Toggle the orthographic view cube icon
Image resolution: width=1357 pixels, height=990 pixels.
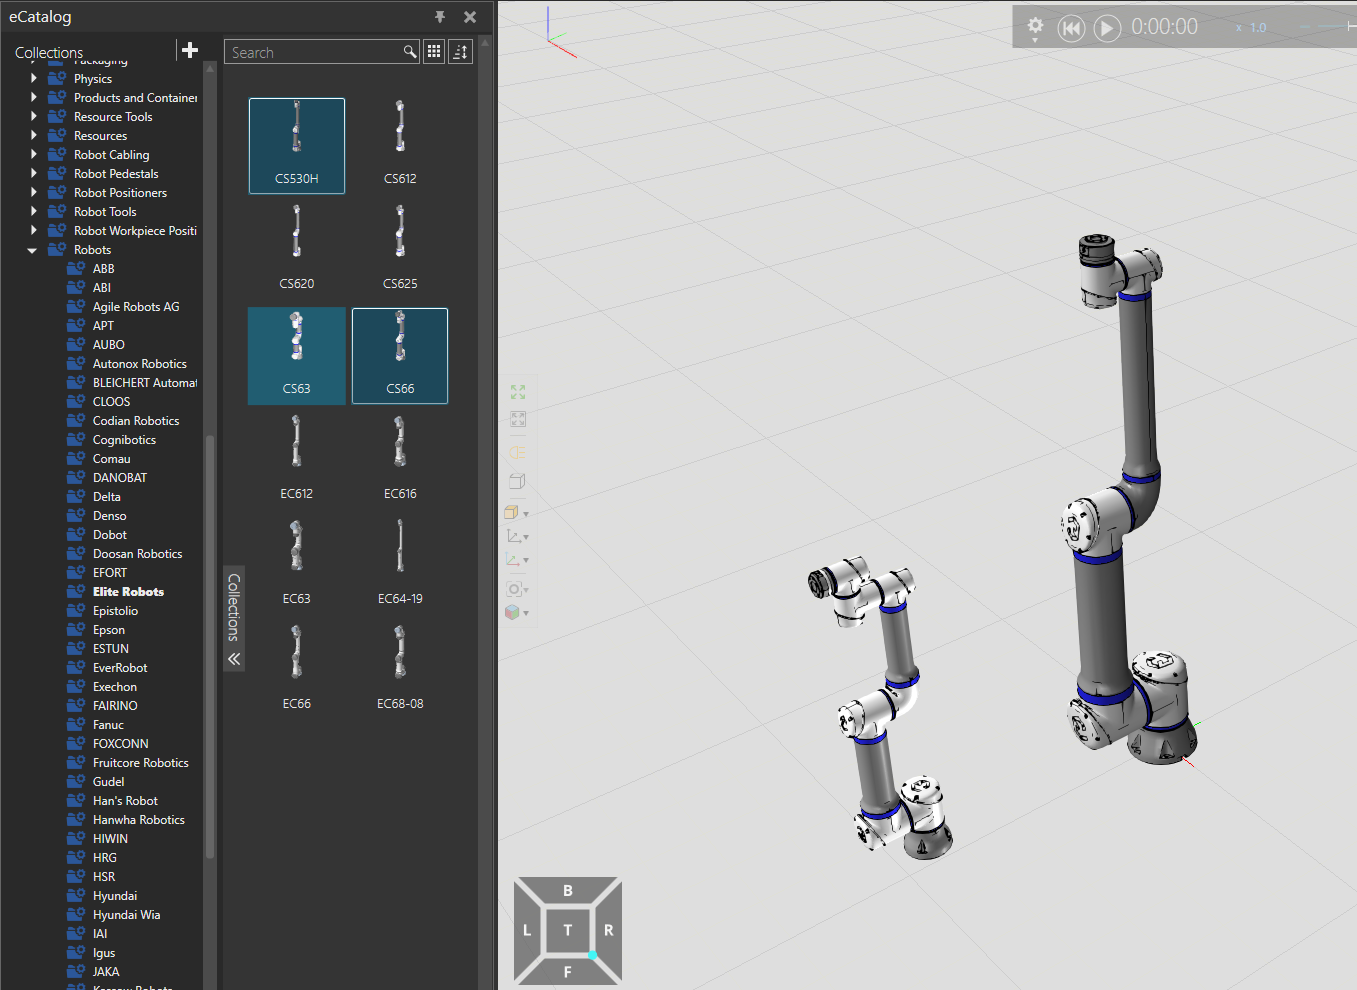click(517, 481)
